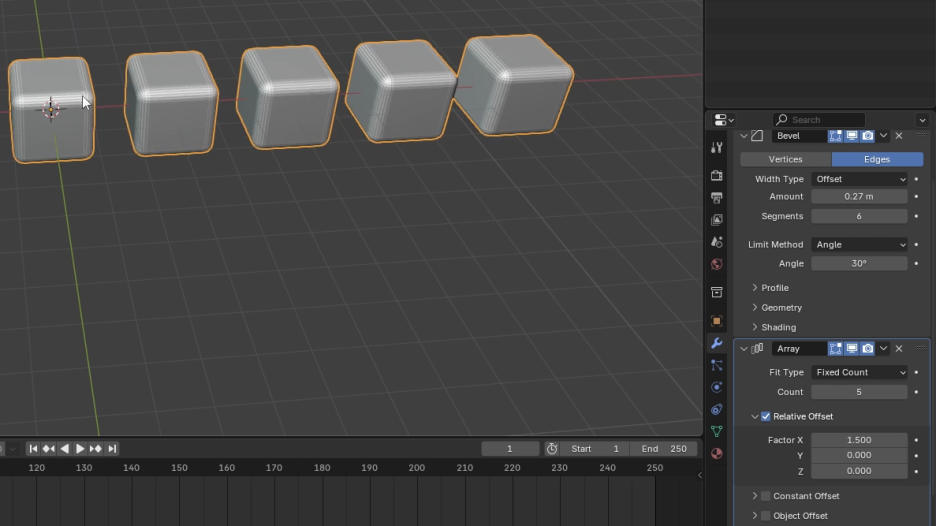Play the animation forward
The image size is (936, 526).
coord(79,449)
